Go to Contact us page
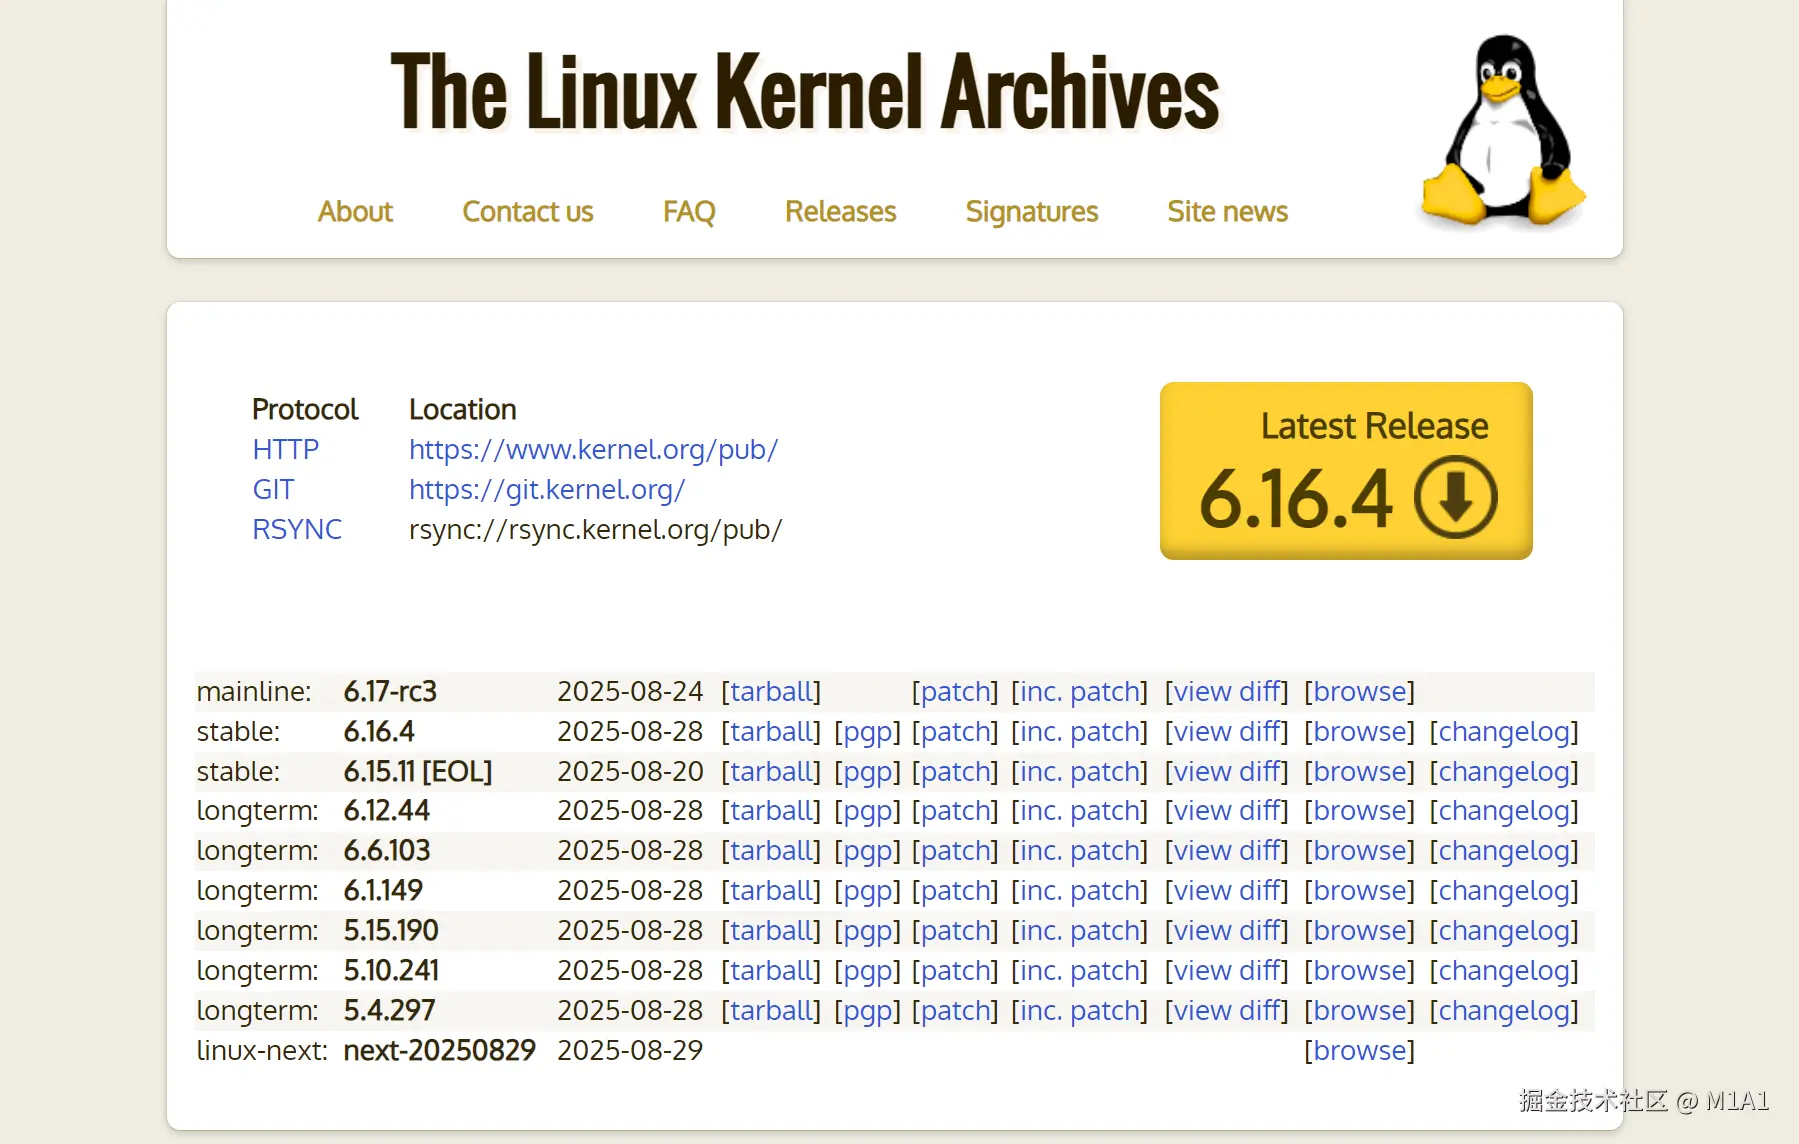 pos(527,212)
